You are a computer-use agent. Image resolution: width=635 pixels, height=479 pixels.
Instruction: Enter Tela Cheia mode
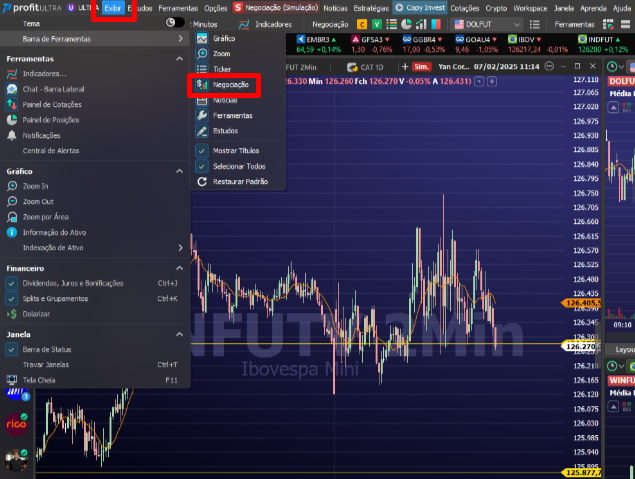pos(39,380)
